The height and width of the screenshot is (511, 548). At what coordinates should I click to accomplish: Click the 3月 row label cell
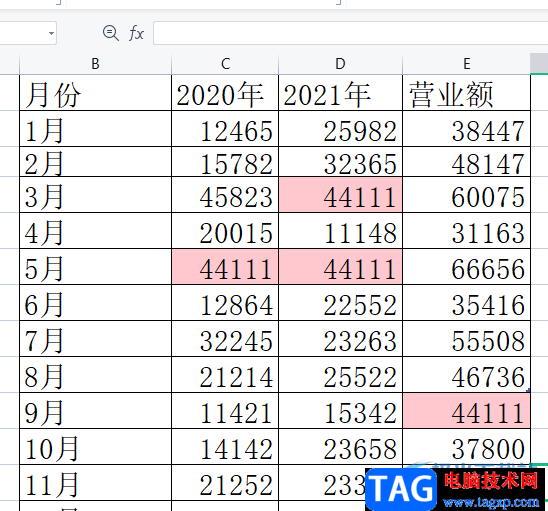[95, 195]
